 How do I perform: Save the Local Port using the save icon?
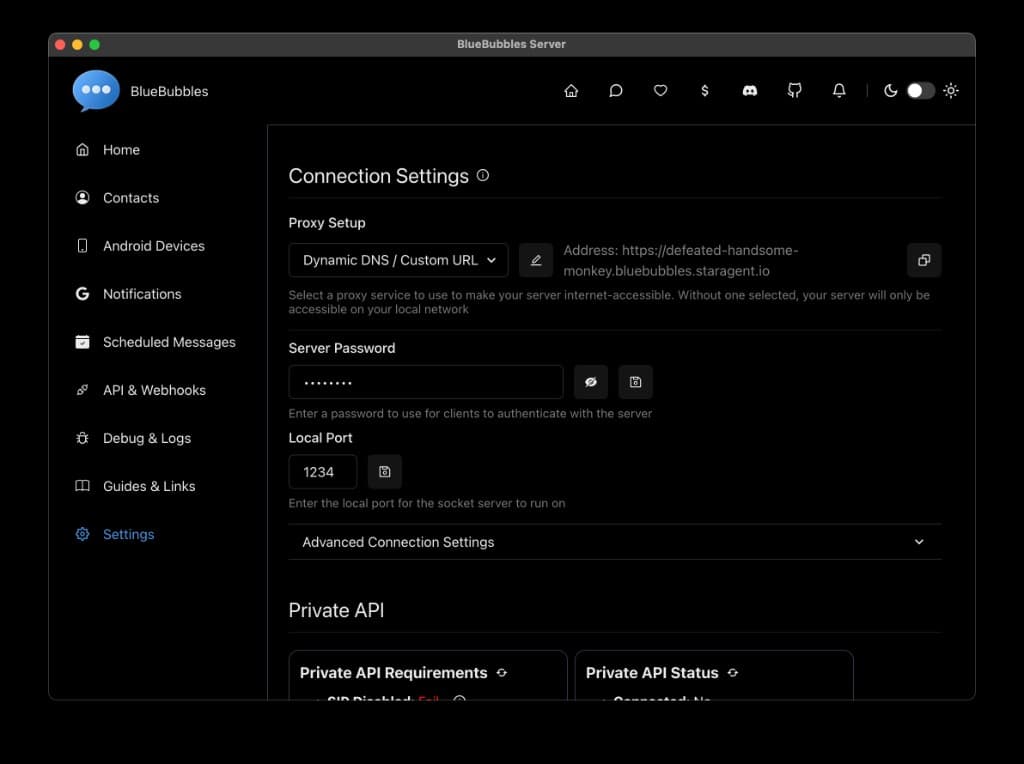[385, 471]
